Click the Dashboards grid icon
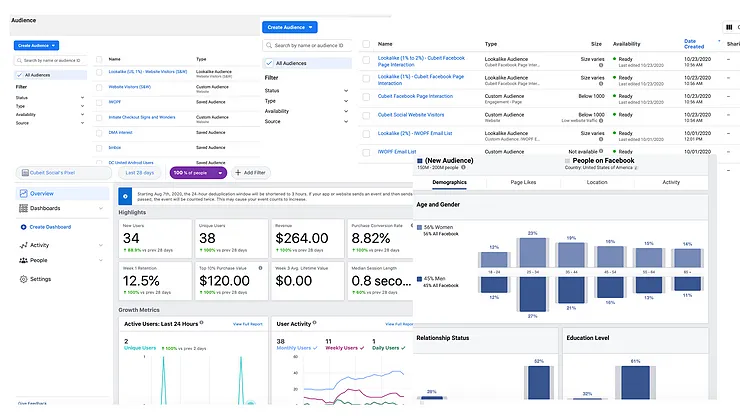This screenshot has height=416, width=740. tap(23, 208)
